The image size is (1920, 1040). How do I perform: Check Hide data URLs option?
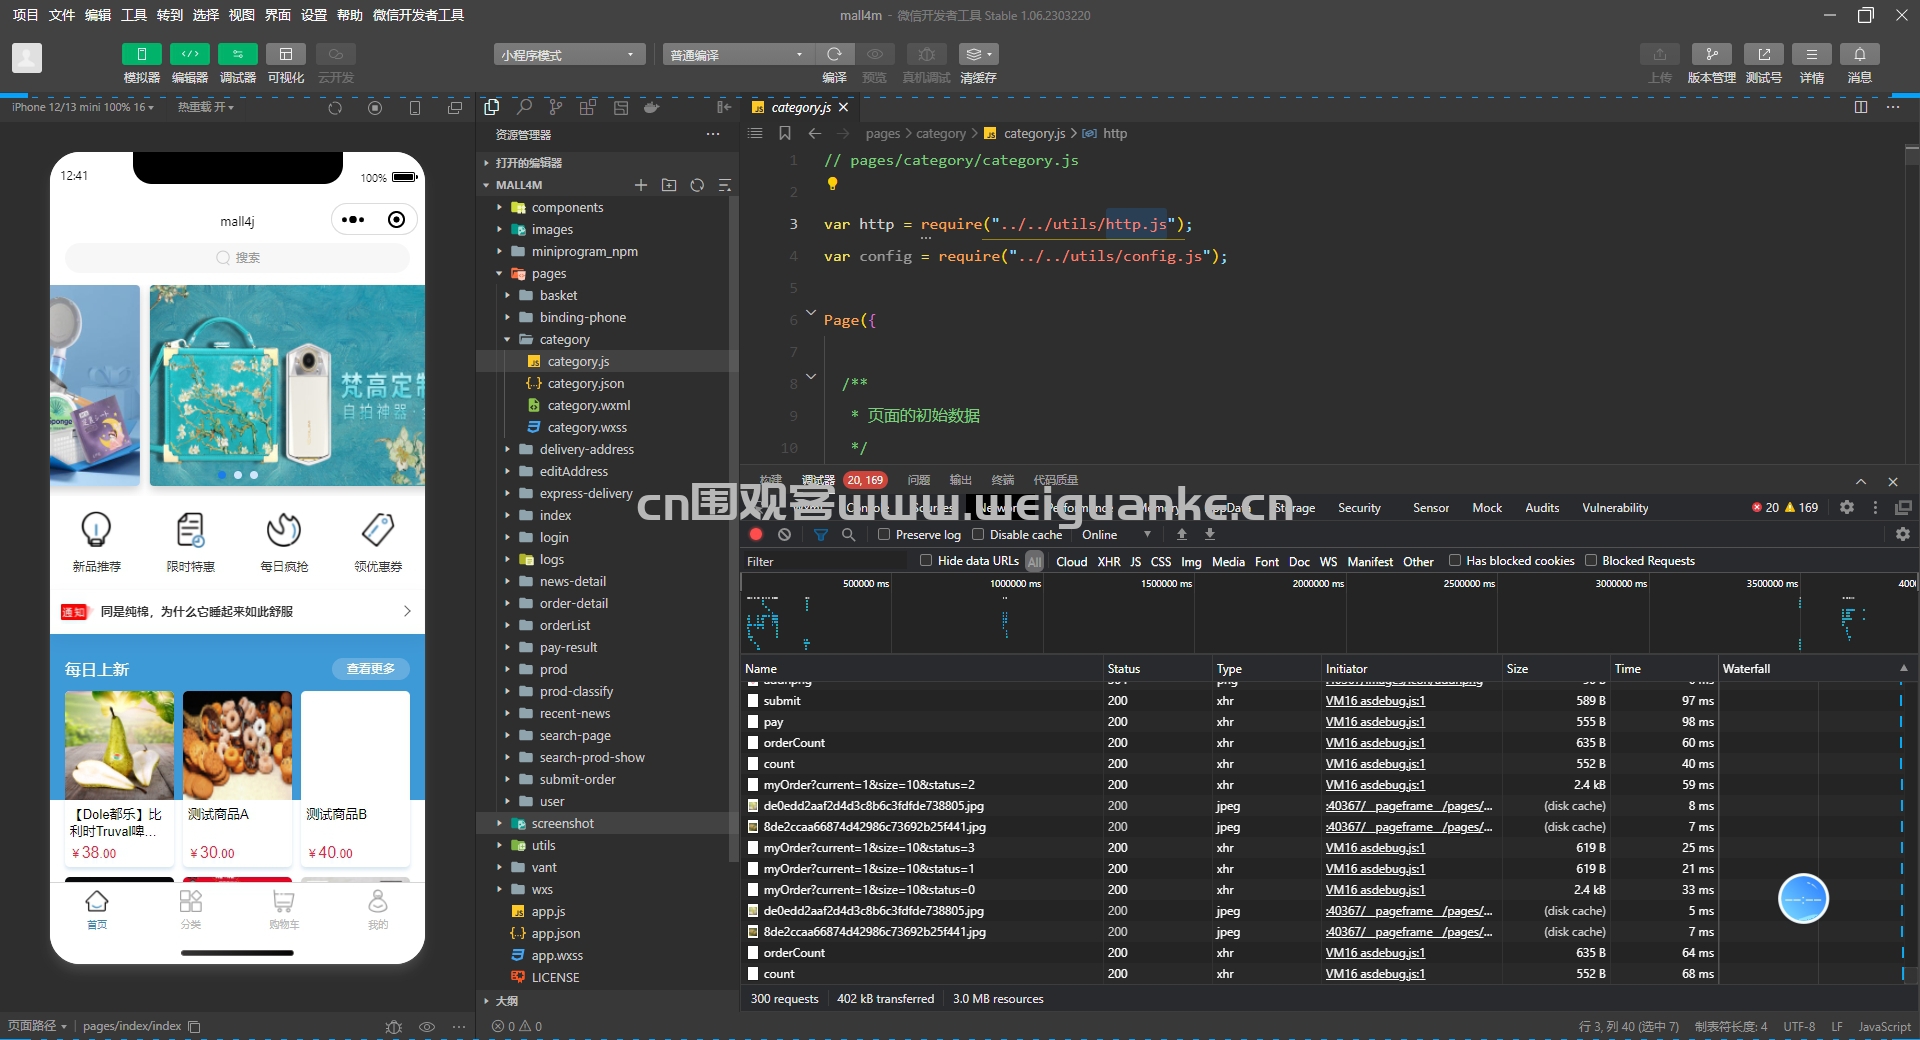pos(926,561)
